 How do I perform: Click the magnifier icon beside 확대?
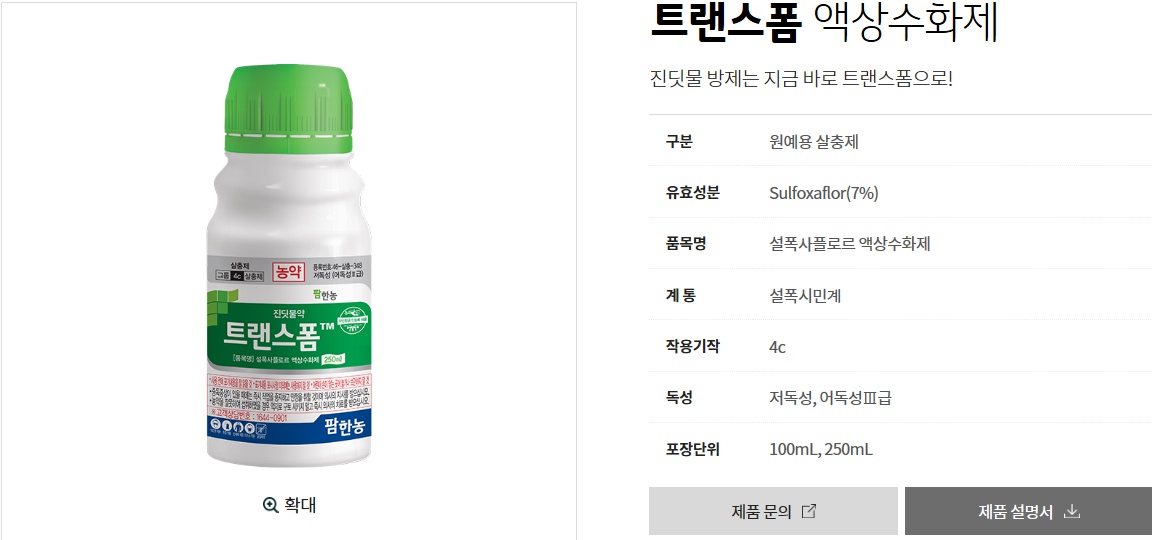[270, 505]
